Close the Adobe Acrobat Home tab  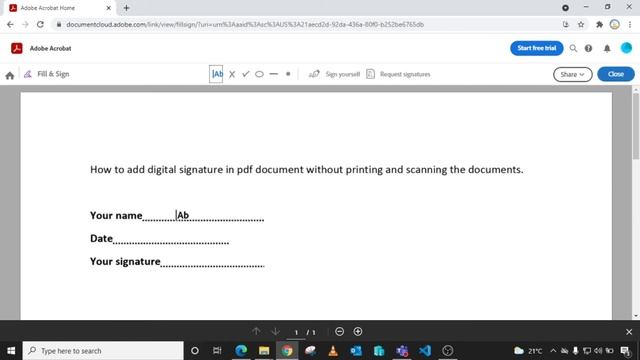click(x=109, y=8)
